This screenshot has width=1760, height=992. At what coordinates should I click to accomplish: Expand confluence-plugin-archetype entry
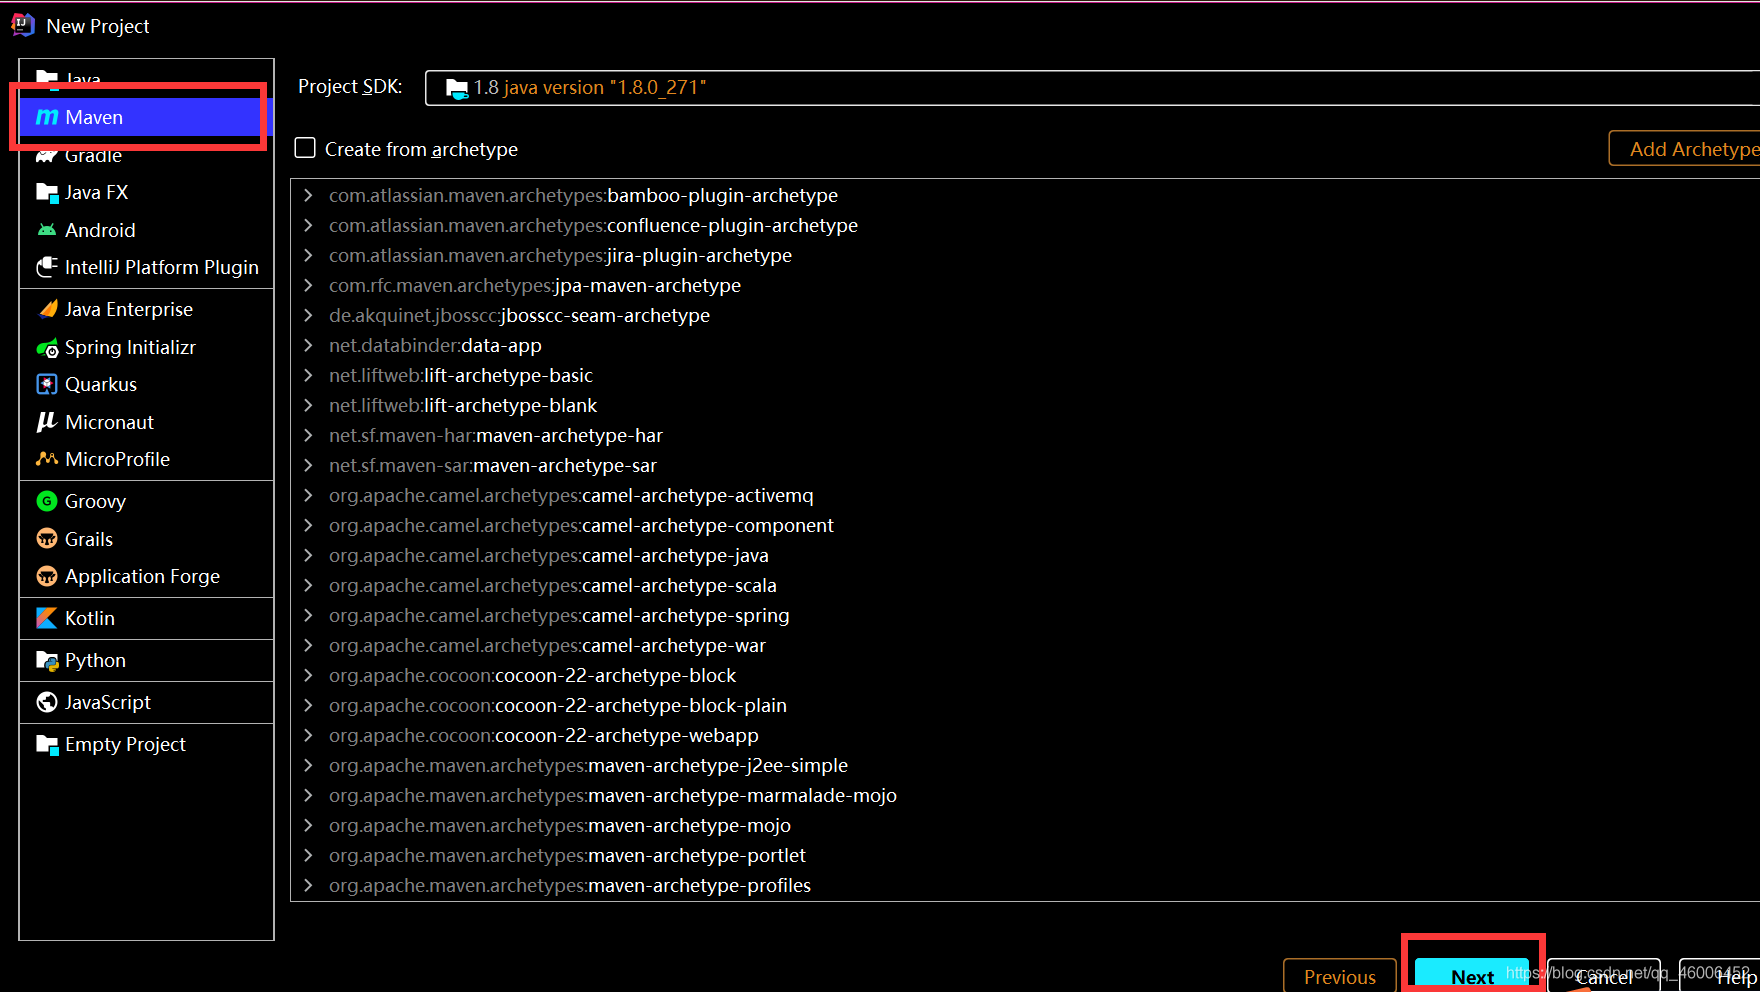click(308, 225)
